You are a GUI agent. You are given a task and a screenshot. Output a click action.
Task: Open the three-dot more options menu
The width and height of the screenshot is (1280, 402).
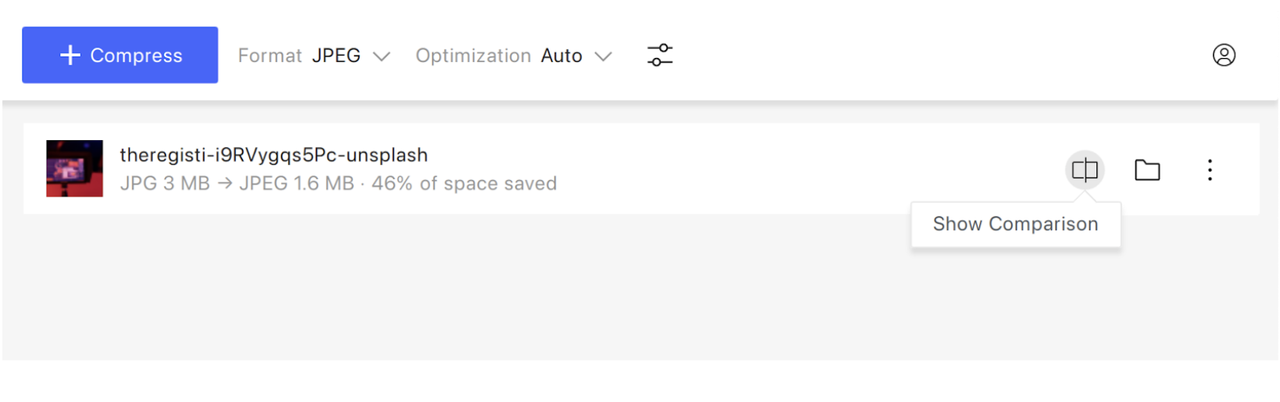1210,170
